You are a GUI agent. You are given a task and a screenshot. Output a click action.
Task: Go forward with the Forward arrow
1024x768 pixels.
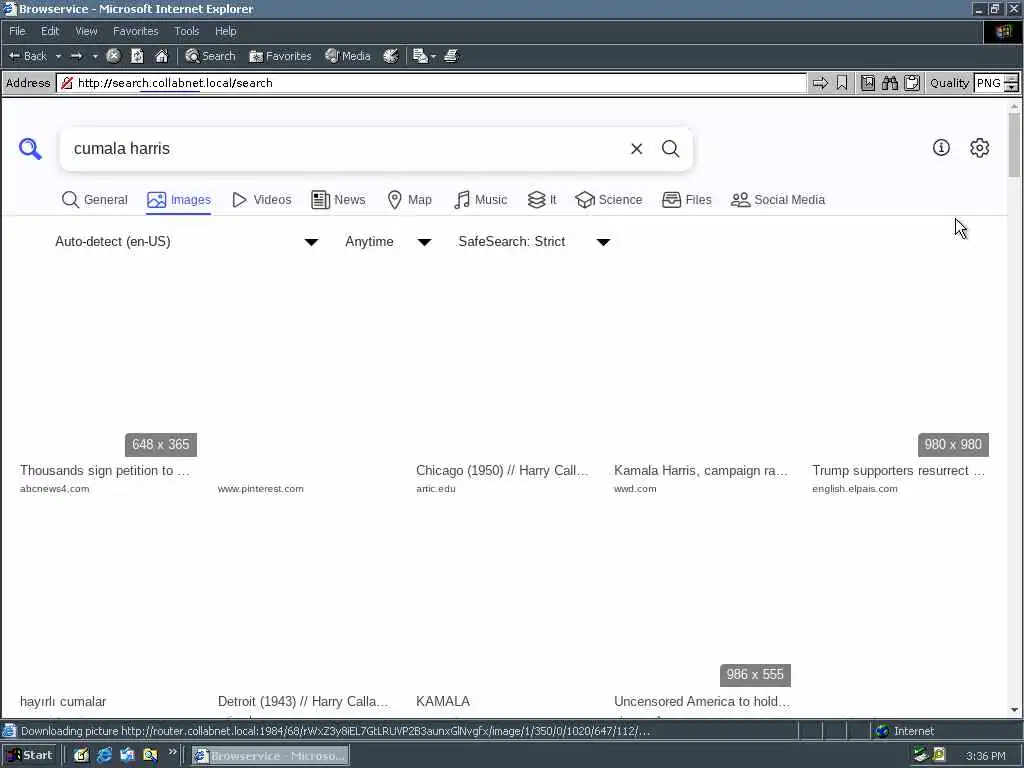(76, 56)
